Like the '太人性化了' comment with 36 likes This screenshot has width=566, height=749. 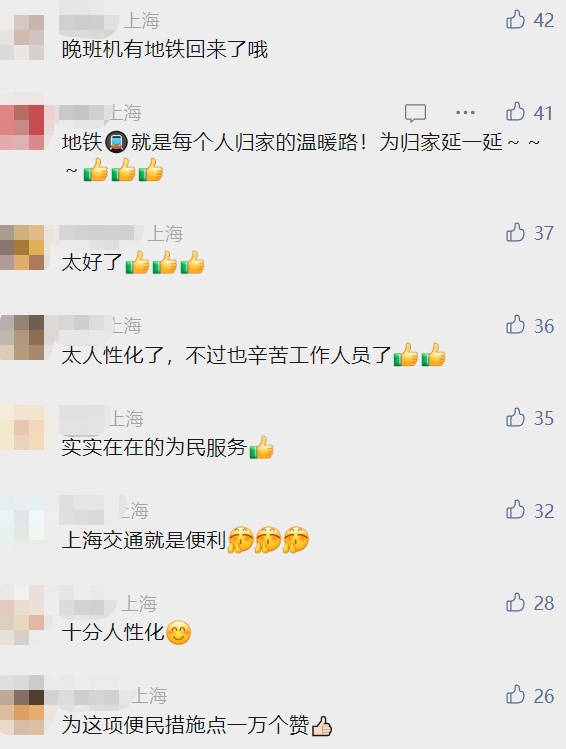pos(515,325)
